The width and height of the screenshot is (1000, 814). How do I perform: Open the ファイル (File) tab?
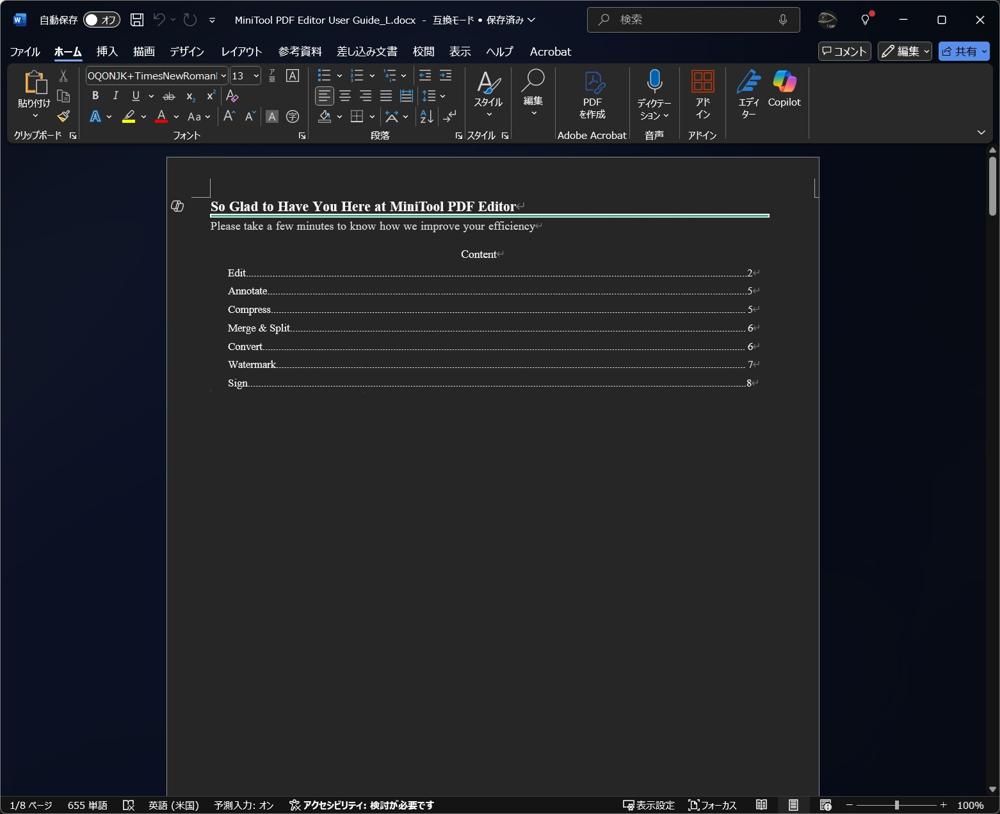(x=25, y=52)
